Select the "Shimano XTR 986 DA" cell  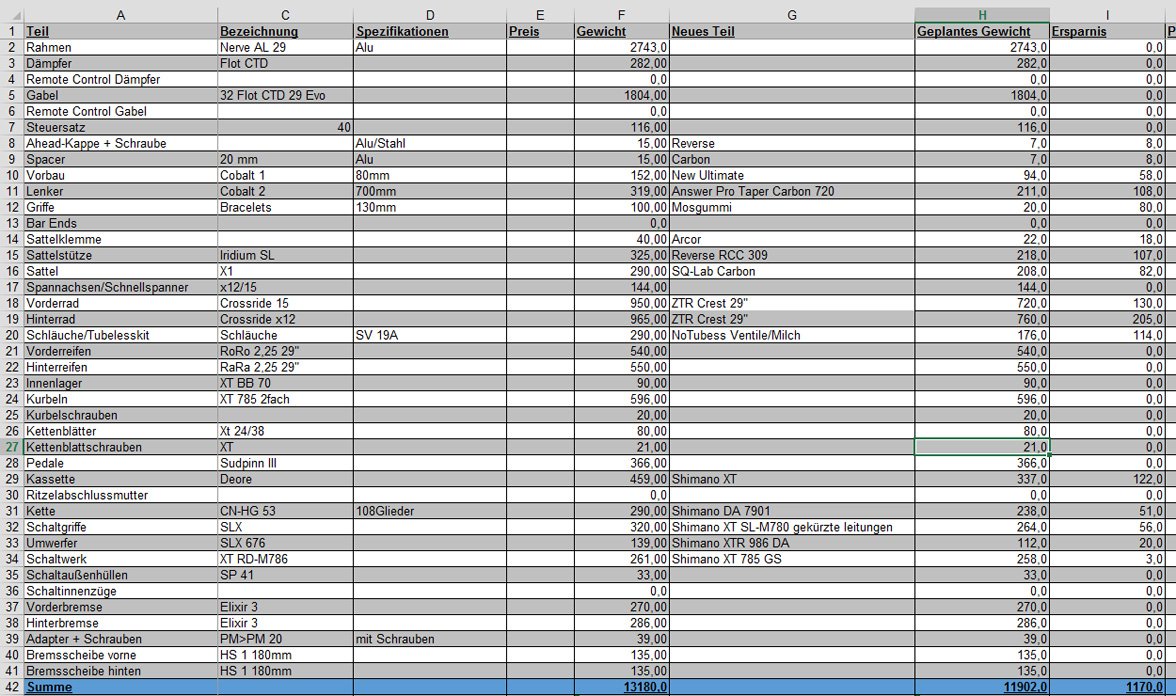pyautogui.click(x=791, y=543)
